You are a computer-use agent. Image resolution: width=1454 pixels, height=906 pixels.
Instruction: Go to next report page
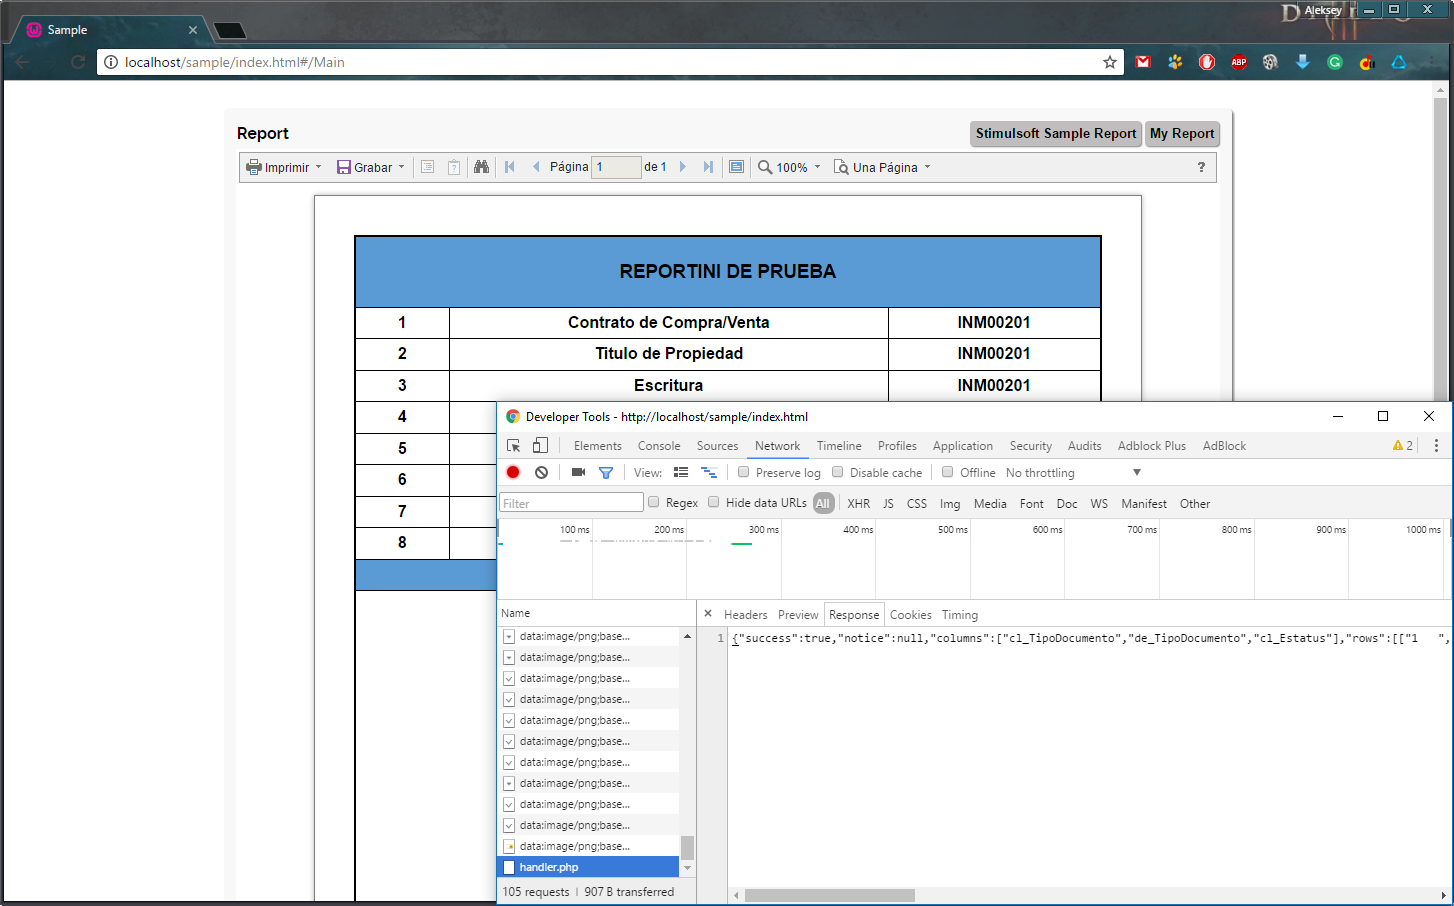pyautogui.click(x=683, y=167)
